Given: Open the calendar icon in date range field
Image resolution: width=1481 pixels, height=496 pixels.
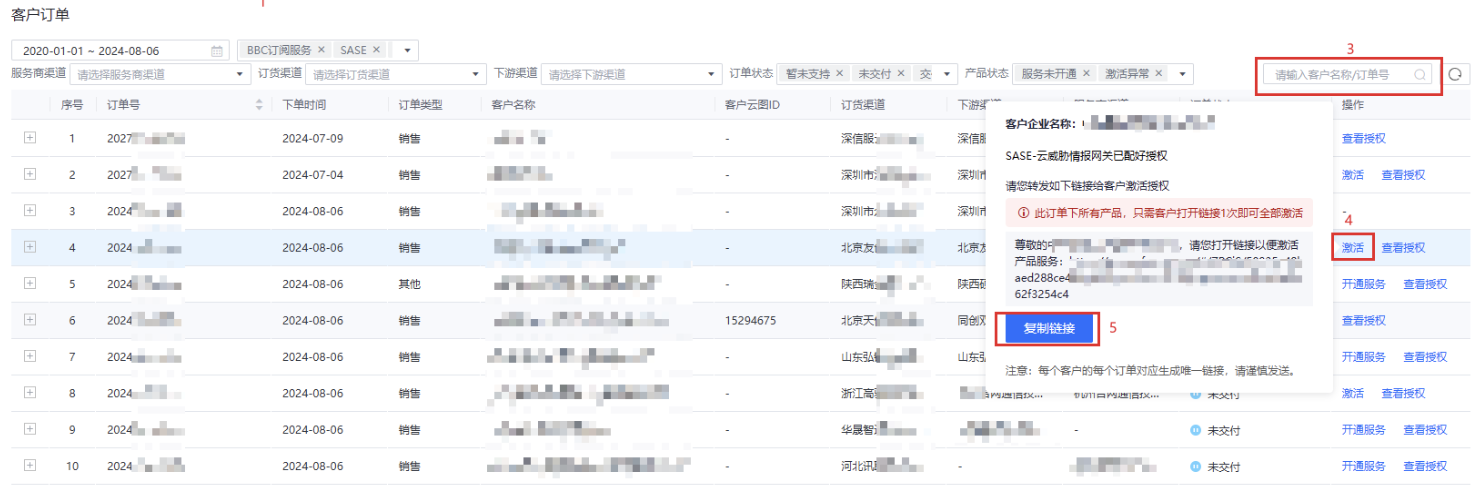Looking at the screenshot, I should [x=217, y=50].
